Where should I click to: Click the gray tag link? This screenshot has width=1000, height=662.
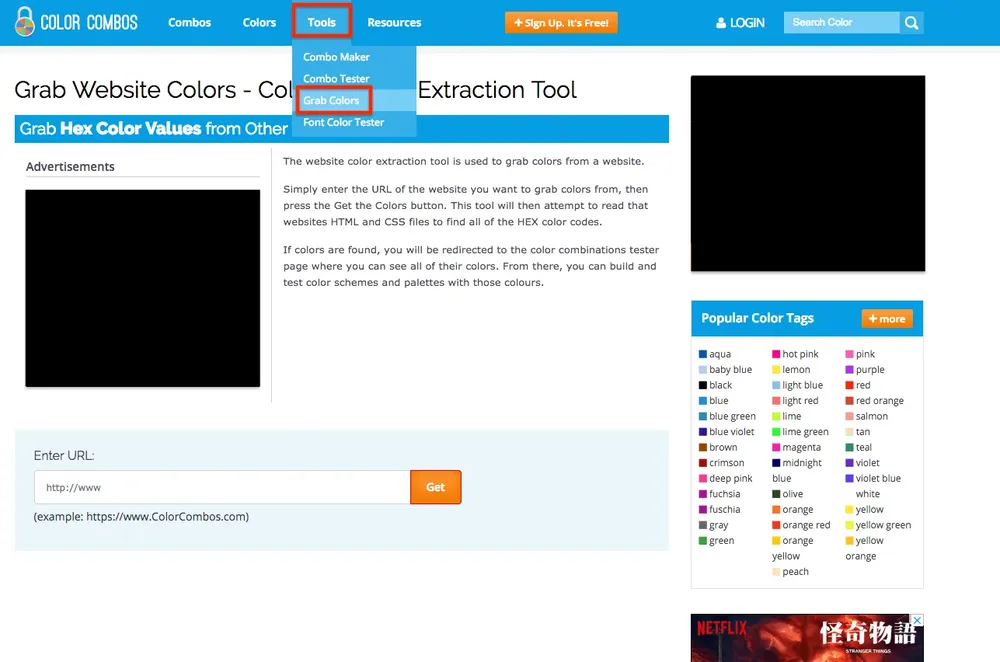pyautogui.click(x=719, y=526)
